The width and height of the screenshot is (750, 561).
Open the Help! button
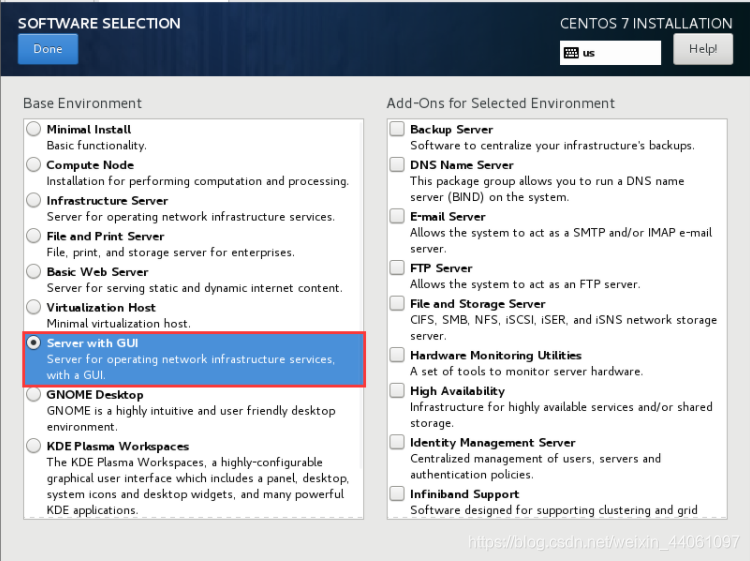pyautogui.click(x=703, y=49)
